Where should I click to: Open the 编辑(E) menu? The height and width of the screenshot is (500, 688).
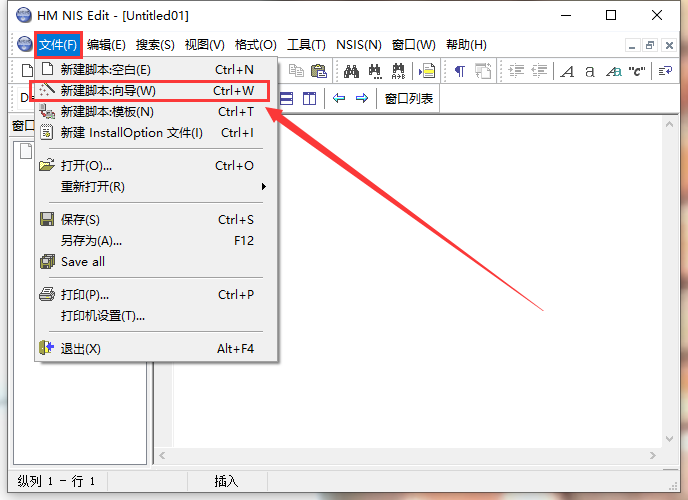[x=106, y=44]
